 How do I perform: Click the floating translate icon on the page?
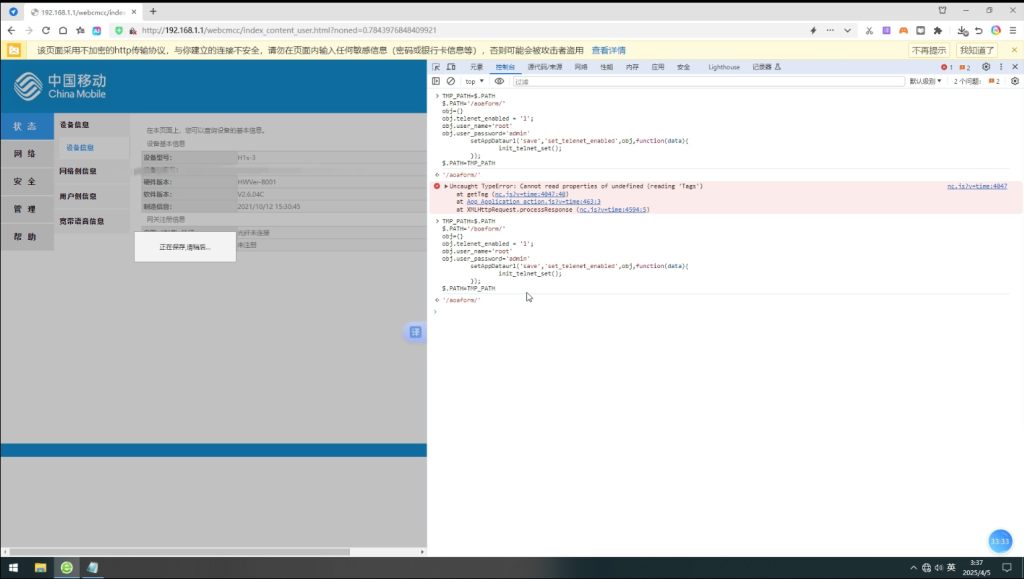pyautogui.click(x=415, y=332)
